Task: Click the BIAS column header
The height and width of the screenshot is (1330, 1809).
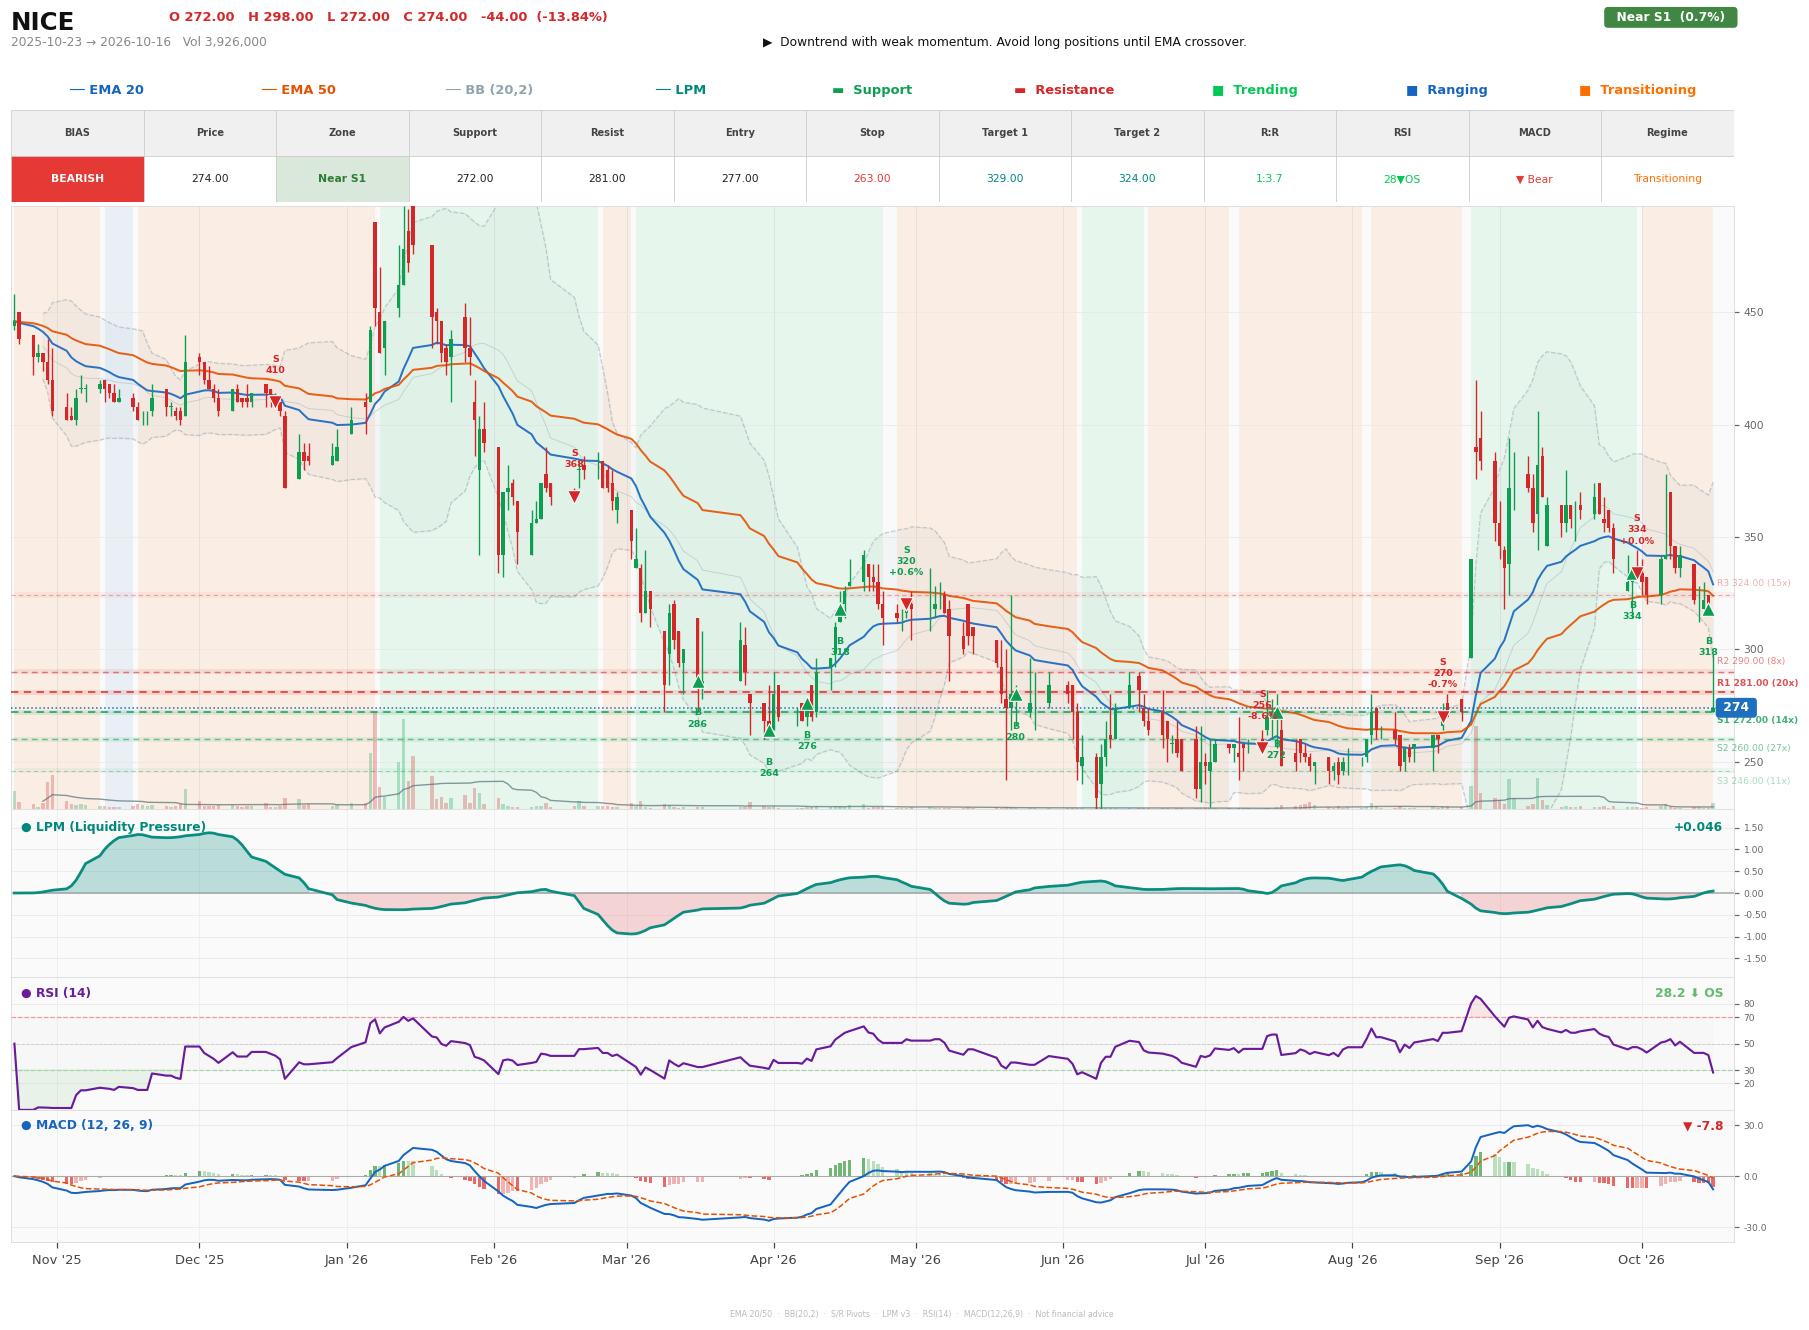Action: (x=78, y=133)
